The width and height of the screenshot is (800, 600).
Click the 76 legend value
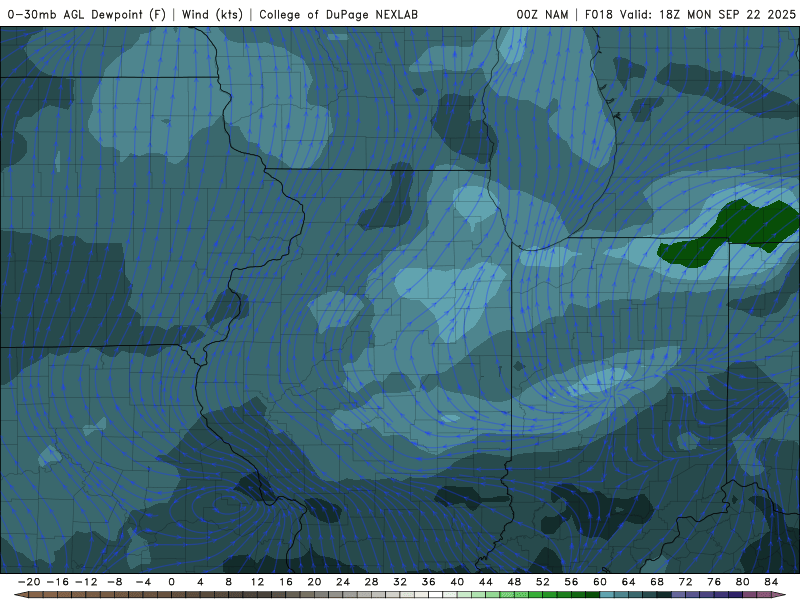coord(714,582)
